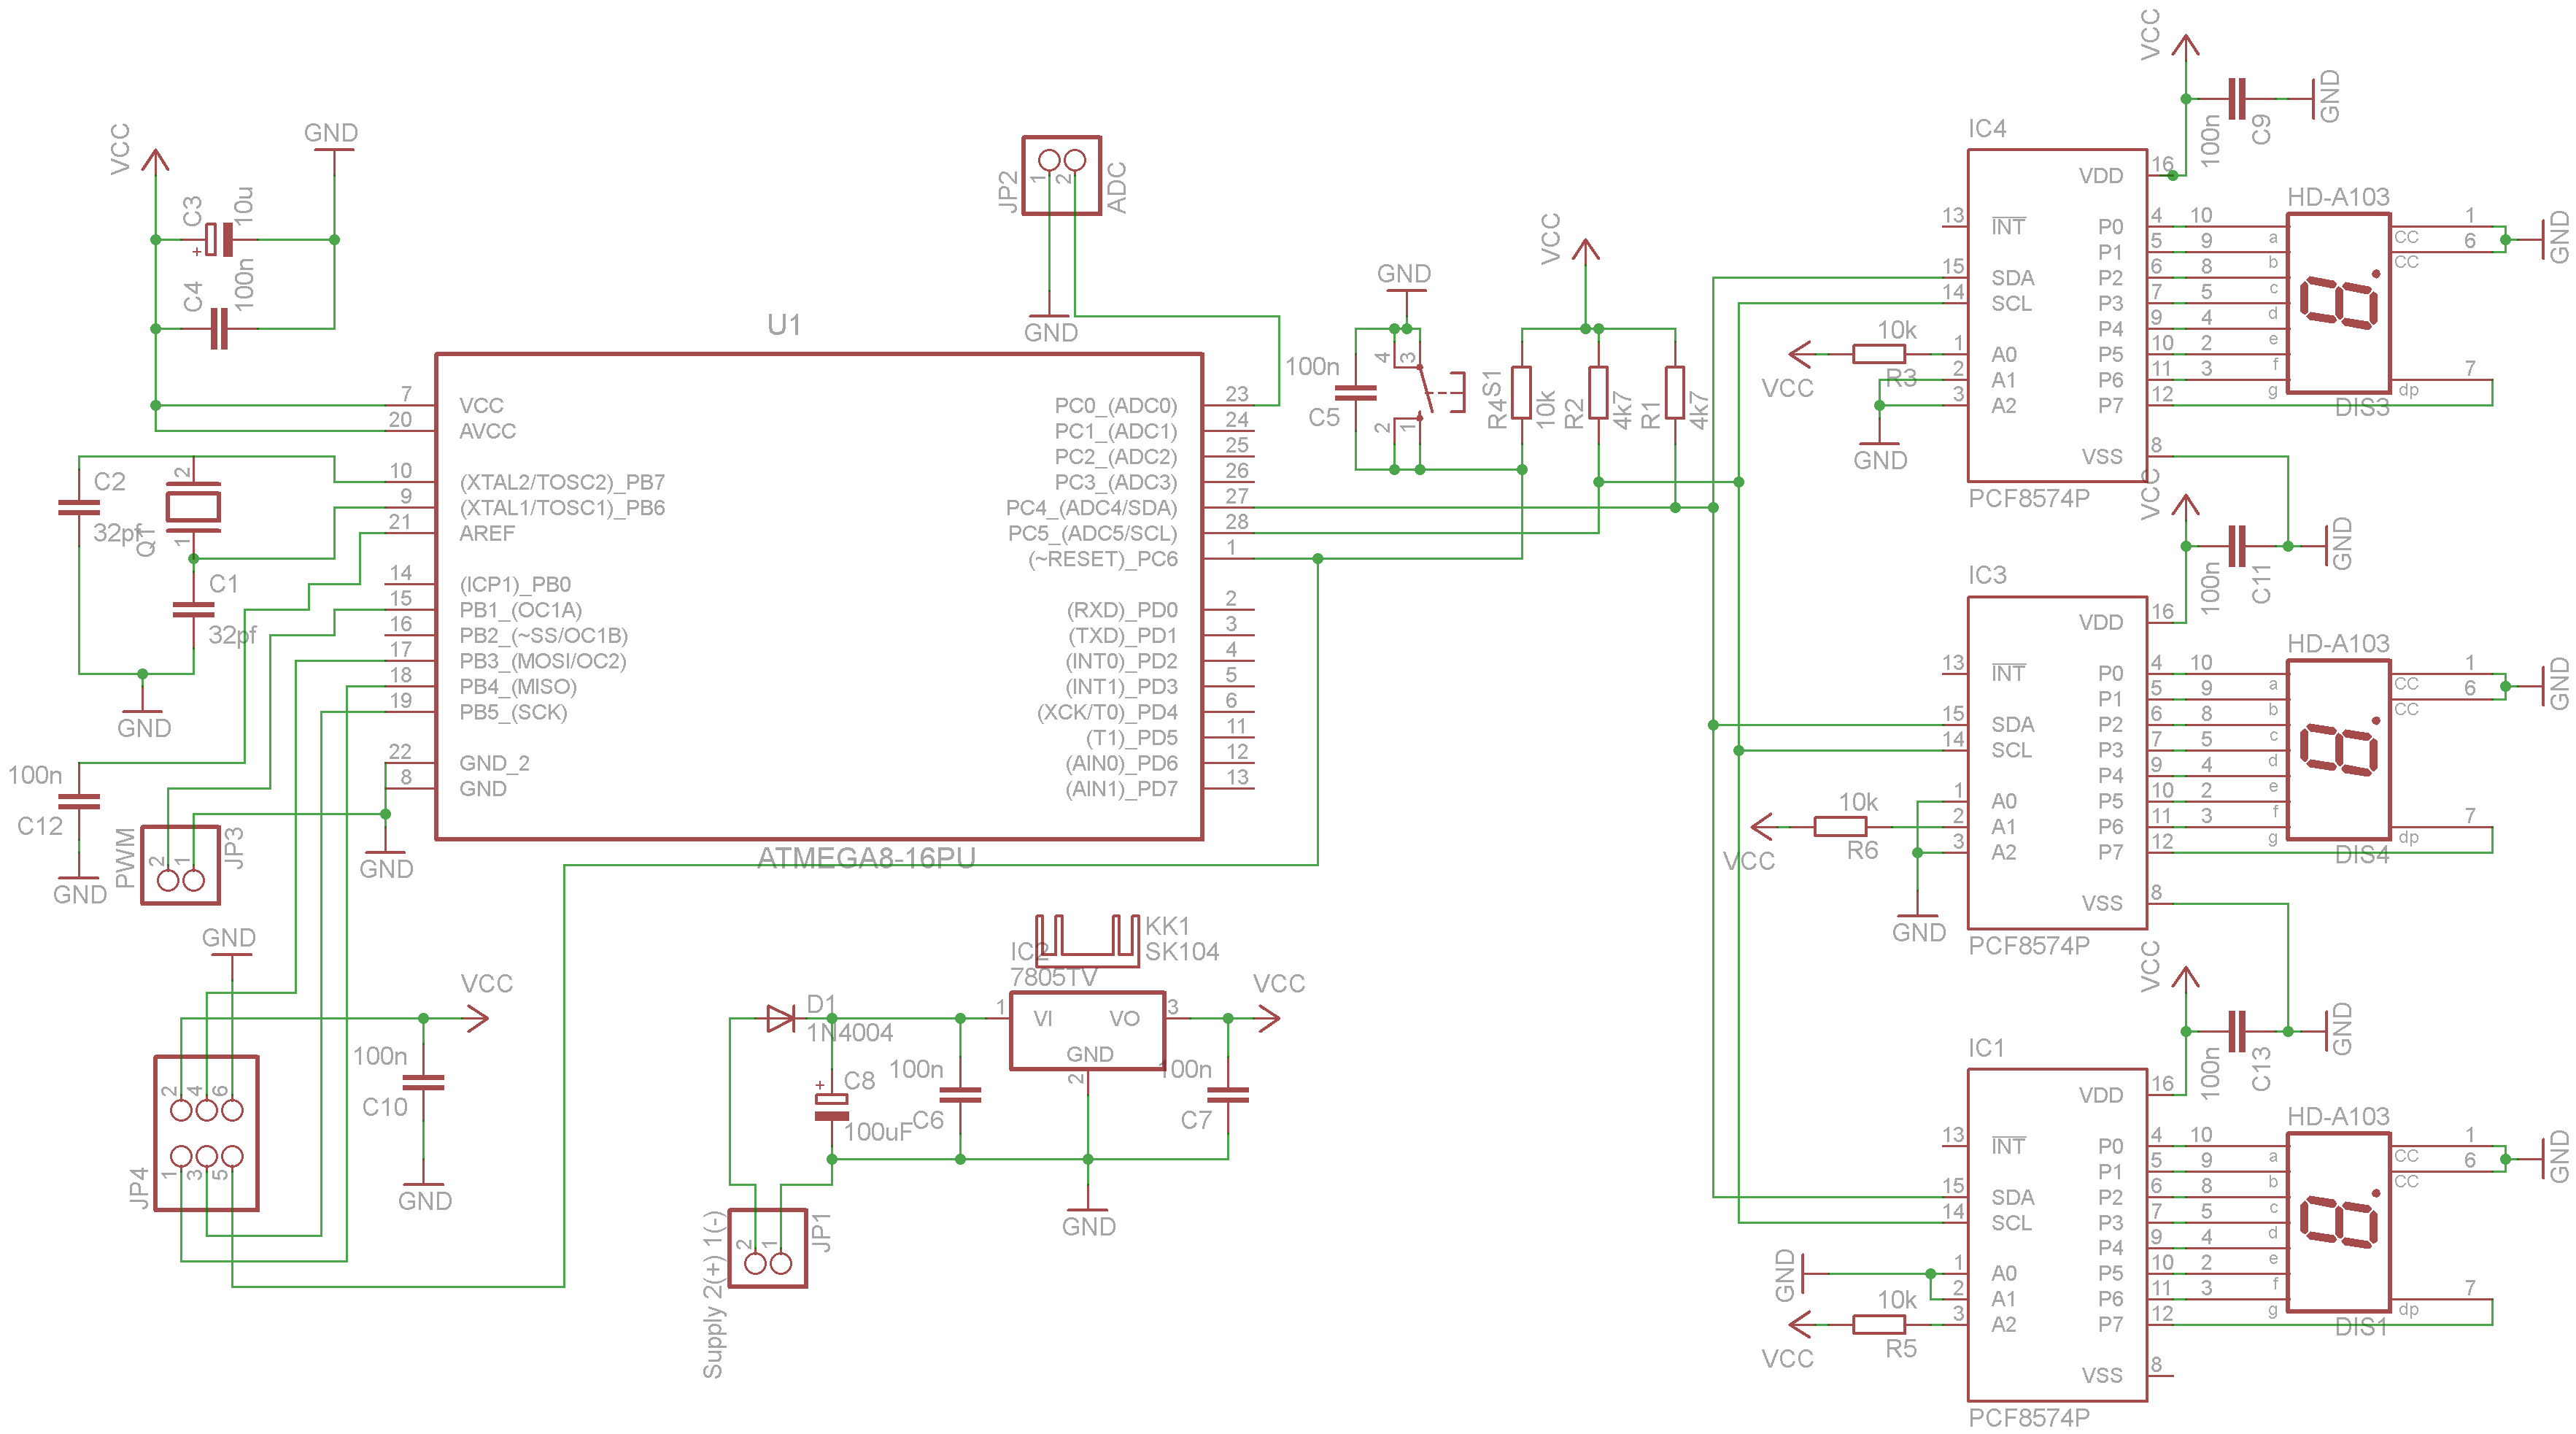Select the JP4 six-pin header symbol

[207, 1133]
